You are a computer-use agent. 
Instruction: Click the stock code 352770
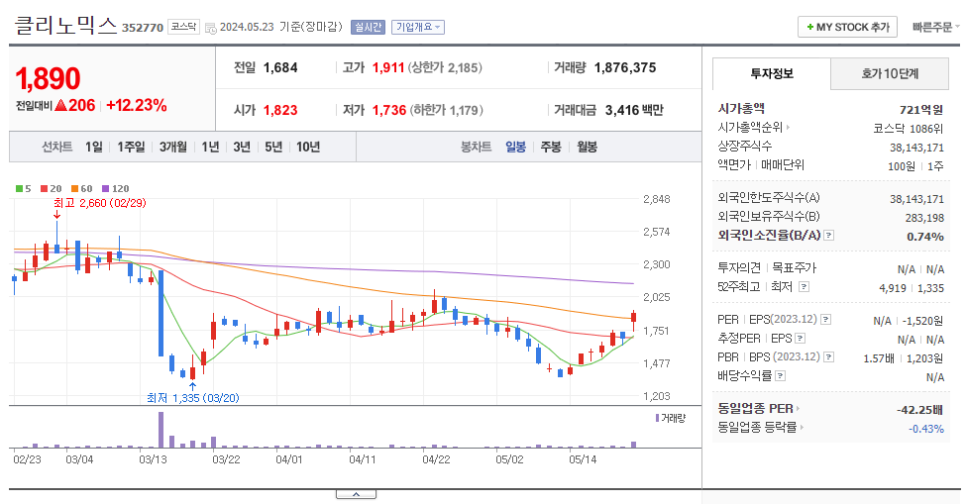(x=142, y=28)
